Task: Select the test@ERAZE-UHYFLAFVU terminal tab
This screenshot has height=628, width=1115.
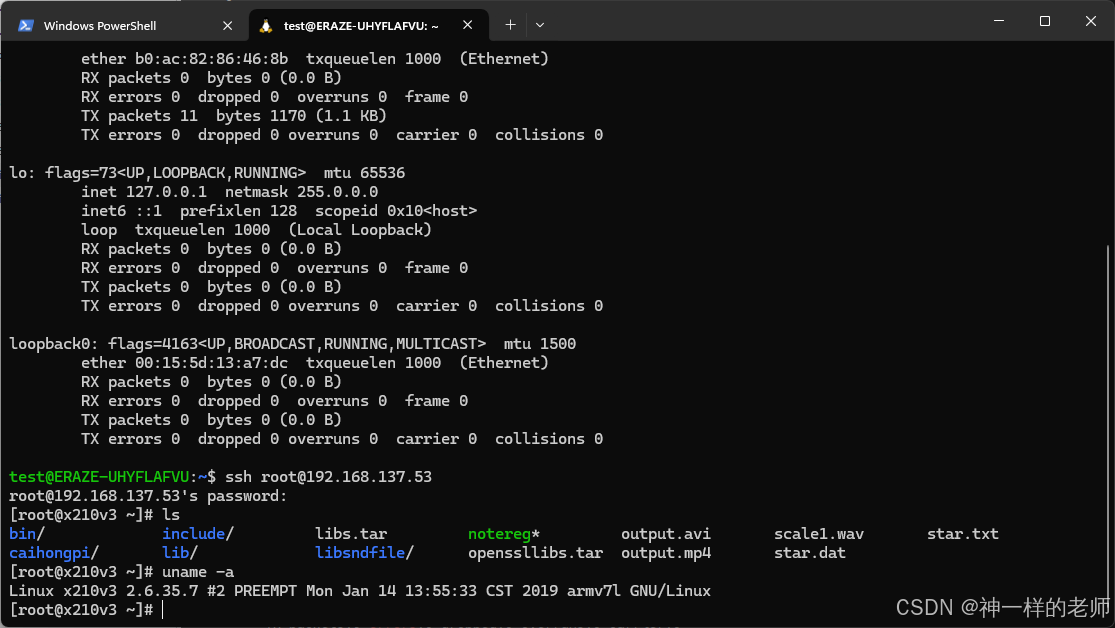Action: click(x=368, y=26)
